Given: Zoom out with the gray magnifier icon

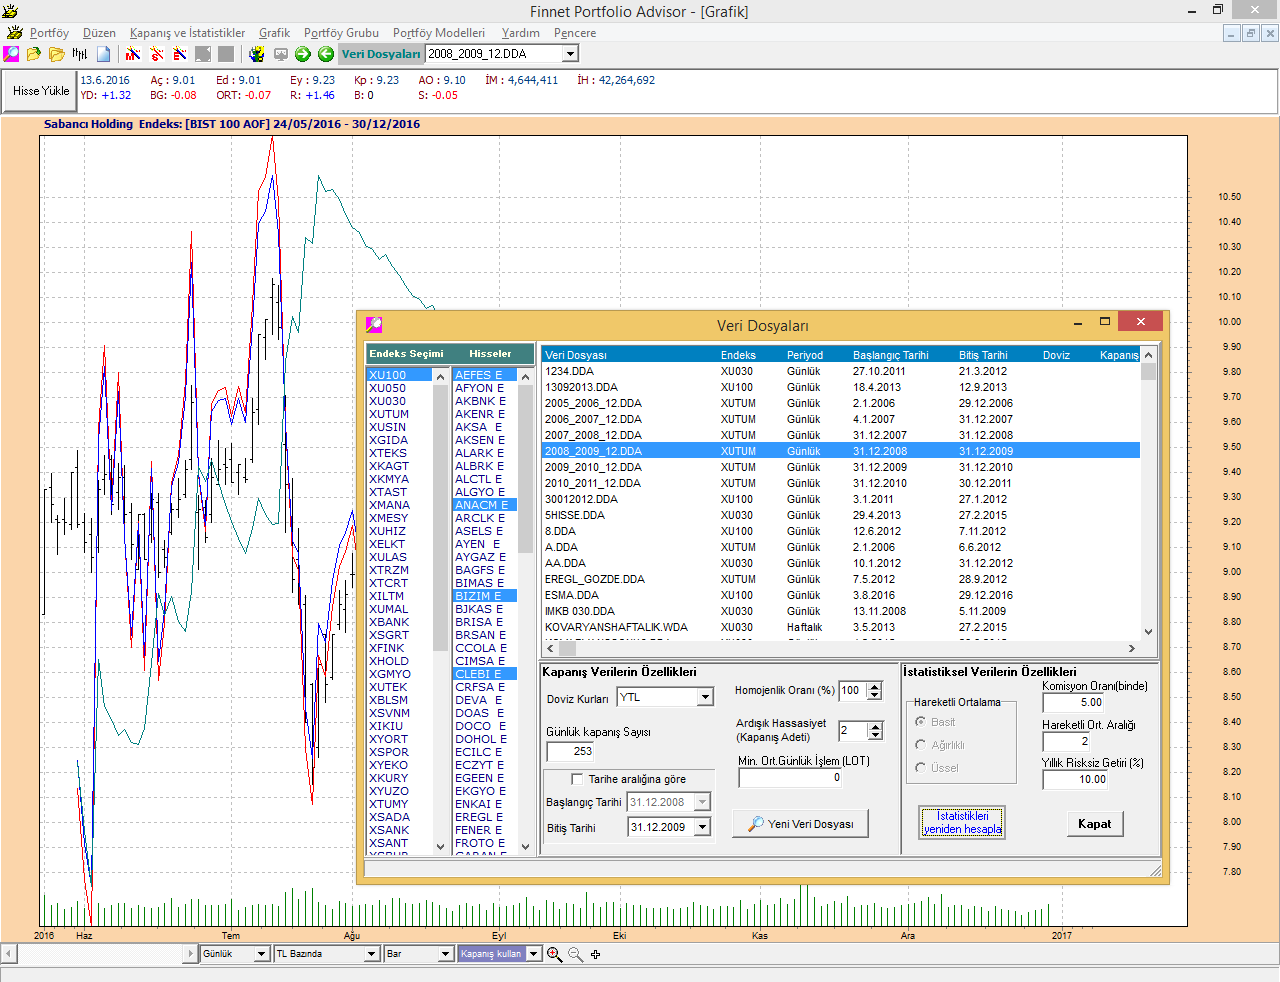Looking at the screenshot, I should 575,954.
